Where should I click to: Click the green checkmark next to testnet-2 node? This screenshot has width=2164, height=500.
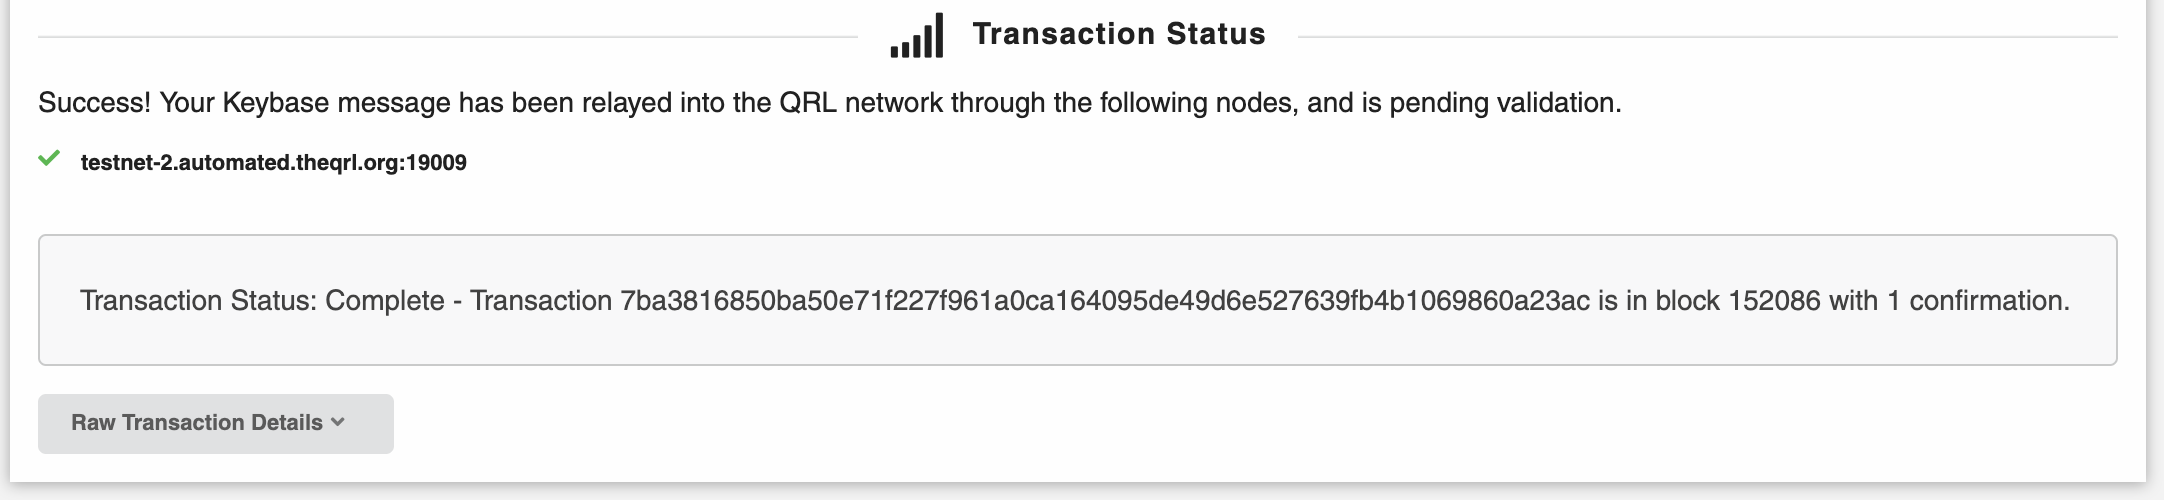[49, 159]
